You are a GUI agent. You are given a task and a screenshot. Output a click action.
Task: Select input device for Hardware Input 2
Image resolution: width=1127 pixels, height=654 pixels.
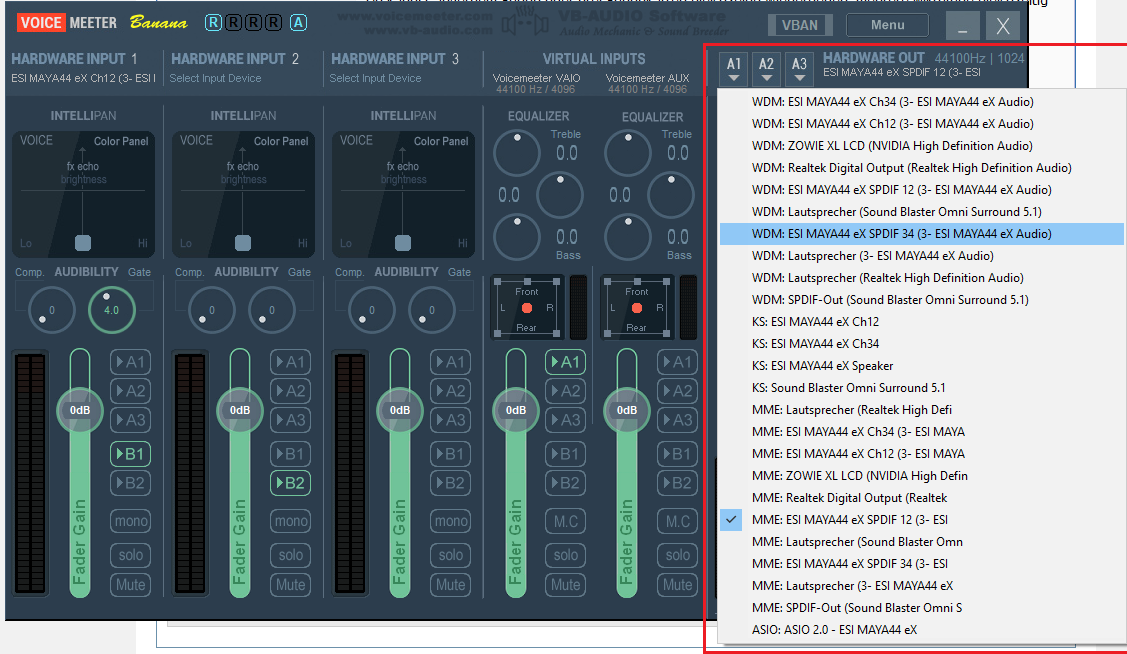pyautogui.click(x=216, y=78)
